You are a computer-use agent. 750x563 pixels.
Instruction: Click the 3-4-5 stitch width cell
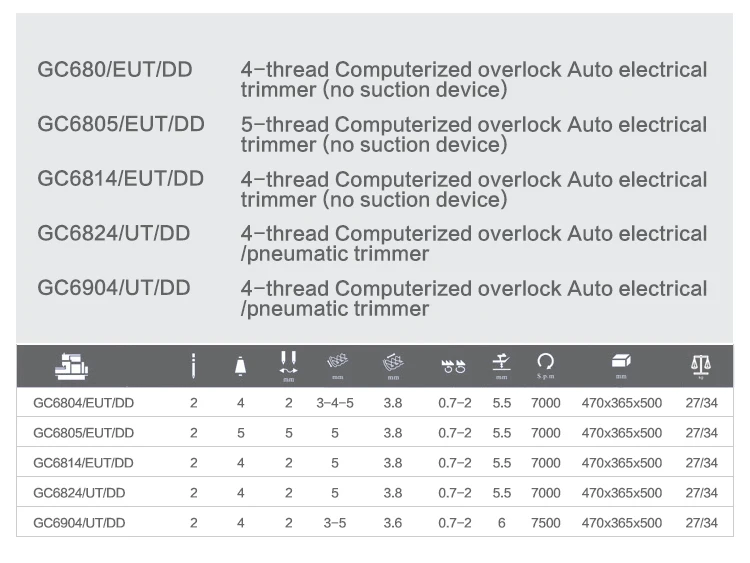(336, 403)
